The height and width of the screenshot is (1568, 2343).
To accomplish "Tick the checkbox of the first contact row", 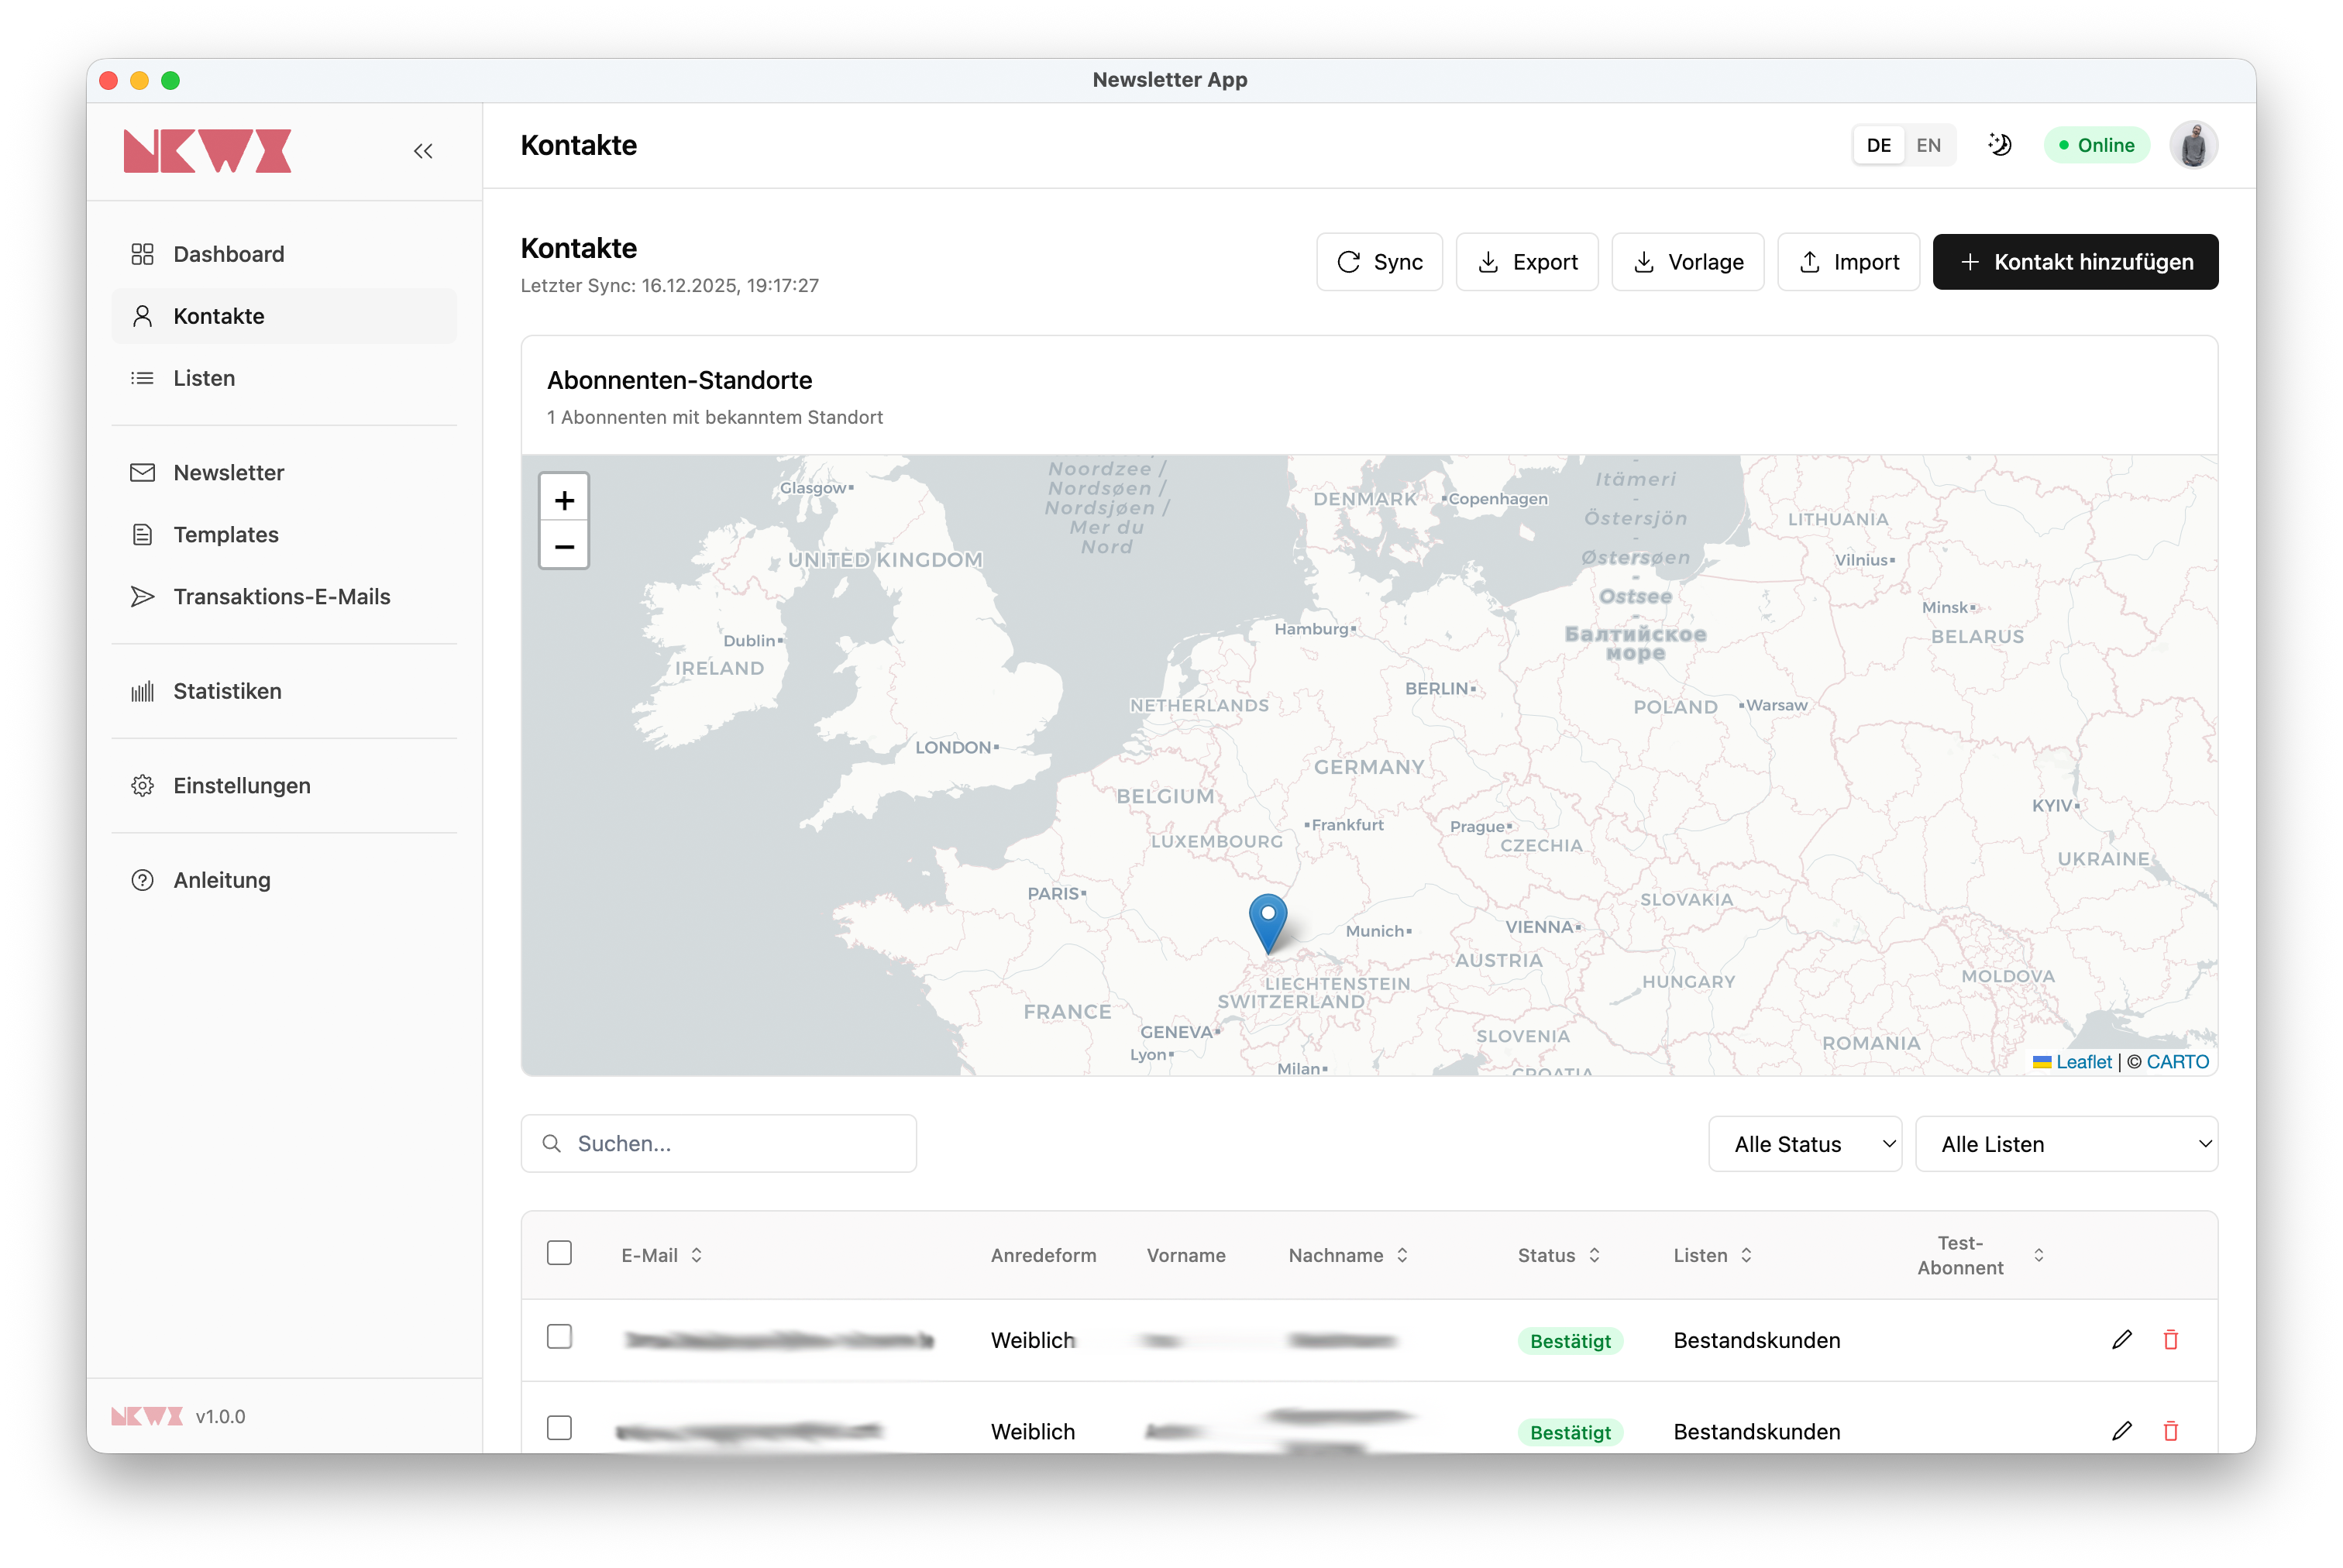I will [559, 1336].
